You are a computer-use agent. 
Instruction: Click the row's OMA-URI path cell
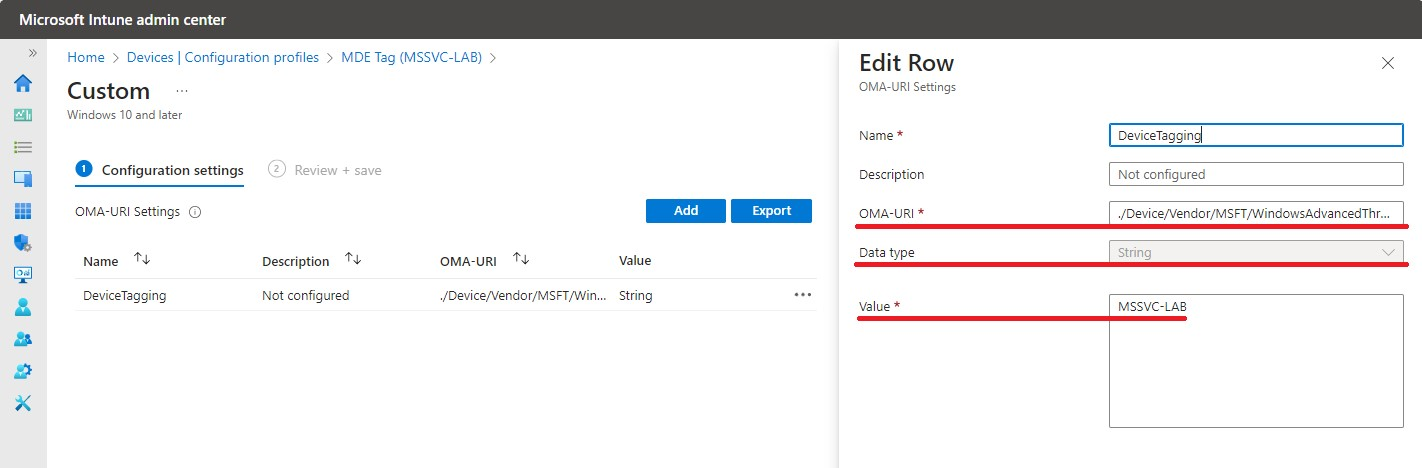click(523, 295)
